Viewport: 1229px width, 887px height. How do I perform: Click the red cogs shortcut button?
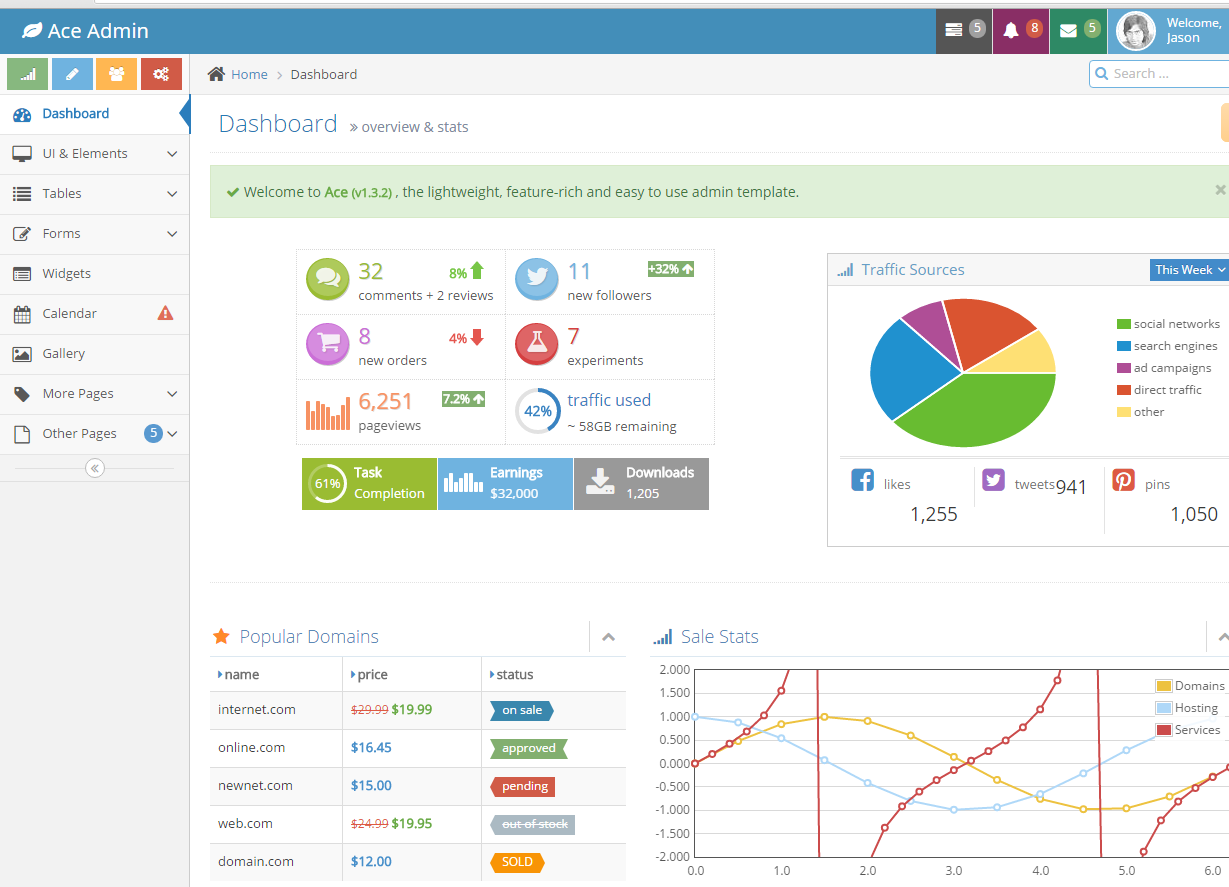161,74
